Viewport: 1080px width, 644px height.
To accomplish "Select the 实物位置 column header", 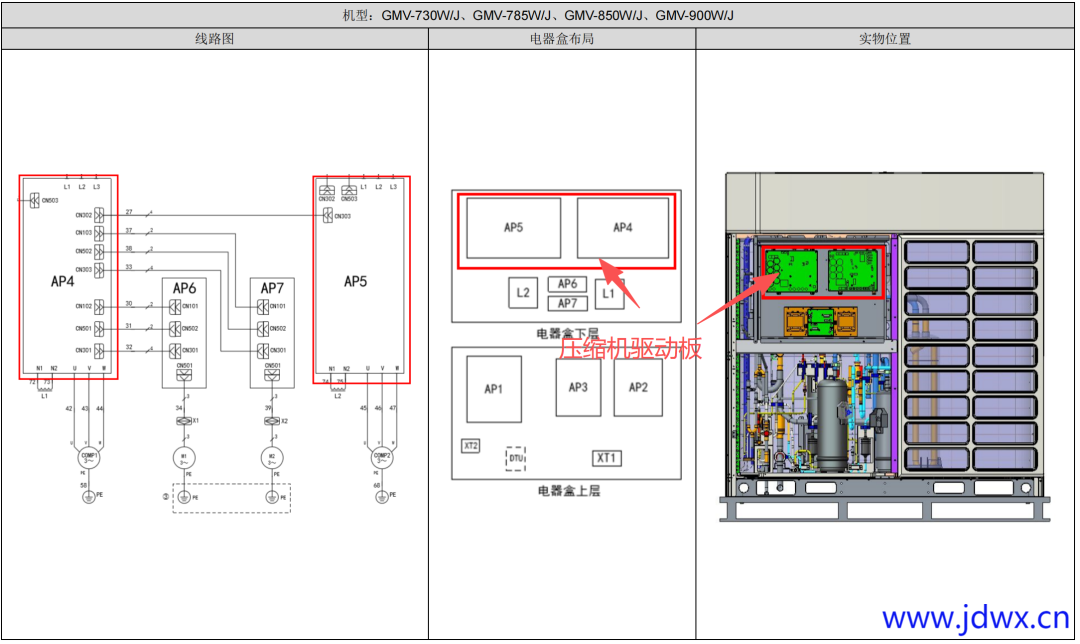I will coord(885,39).
